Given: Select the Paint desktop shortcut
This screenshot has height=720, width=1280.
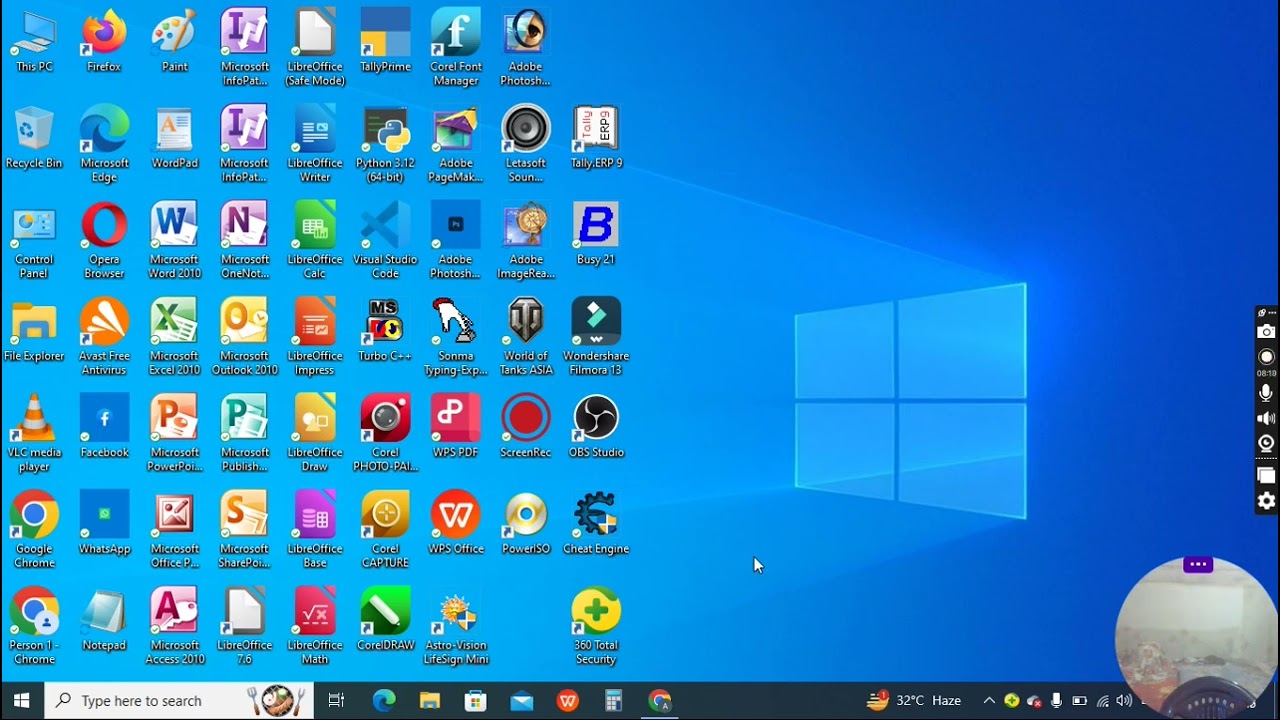Looking at the screenshot, I should point(174,42).
